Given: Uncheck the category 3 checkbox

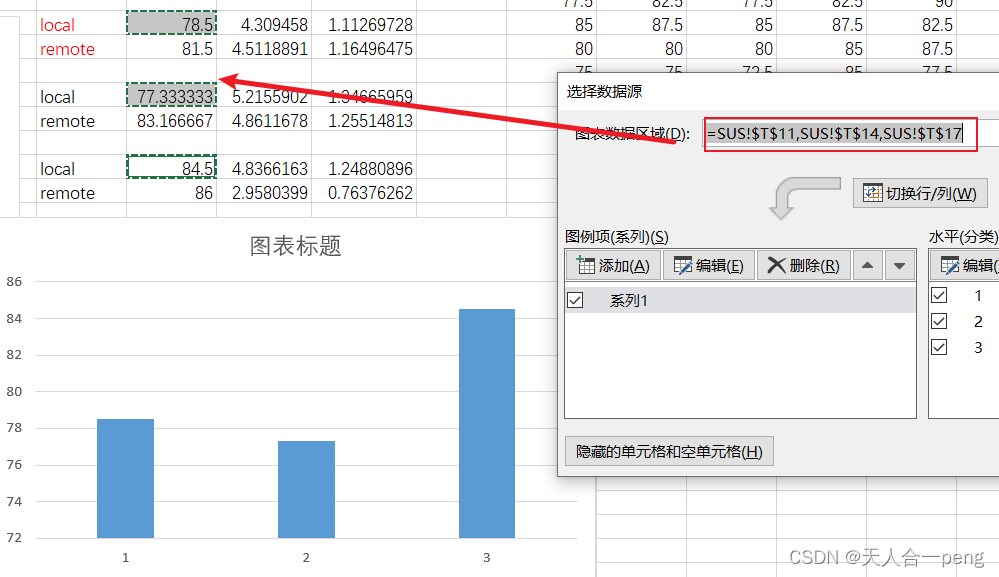Looking at the screenshot, I should tap(939, 347).
